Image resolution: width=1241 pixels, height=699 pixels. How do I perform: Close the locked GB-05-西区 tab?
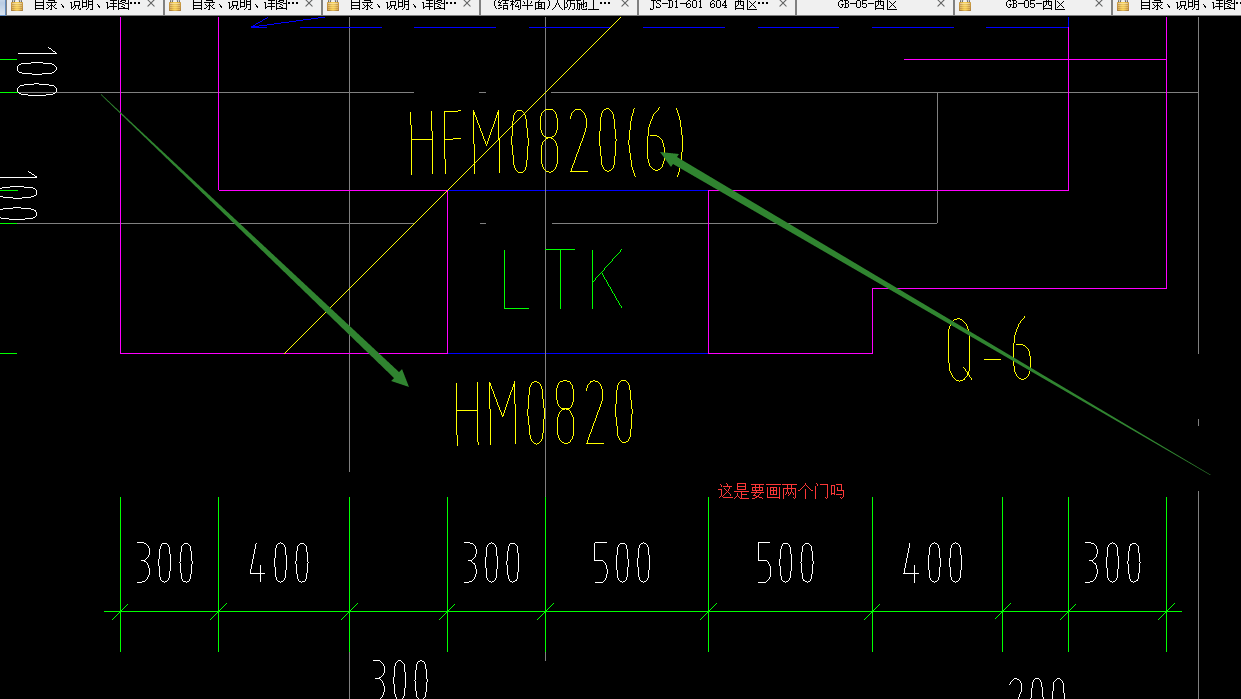pyautogui.click(x=1101, y=6)
